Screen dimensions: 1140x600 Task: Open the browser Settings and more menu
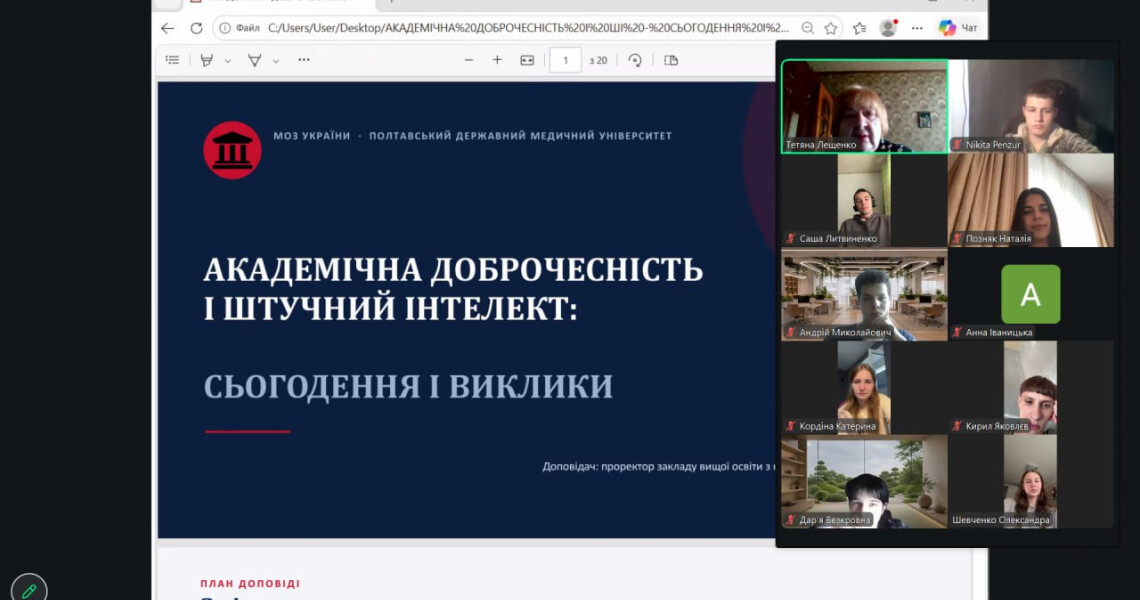(917, 28)
